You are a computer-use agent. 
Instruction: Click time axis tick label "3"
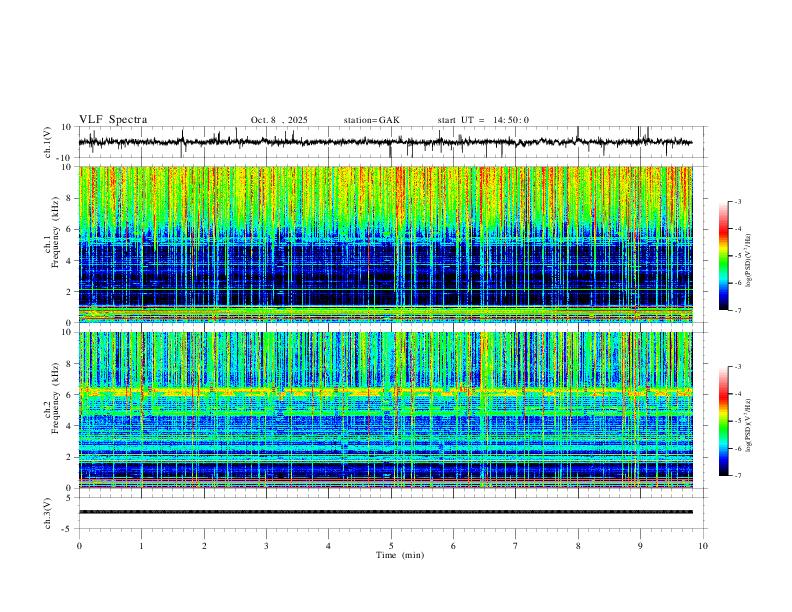tap(266, 546)
